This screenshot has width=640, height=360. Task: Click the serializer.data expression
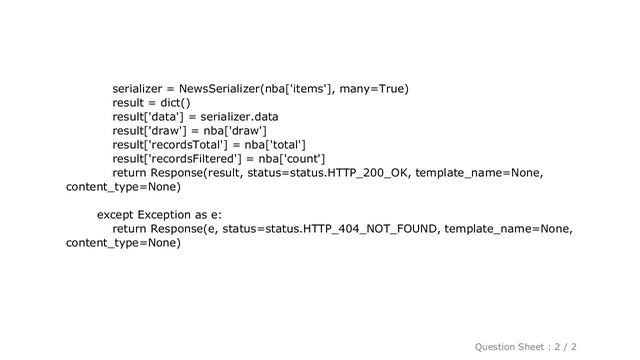[239, 117]
